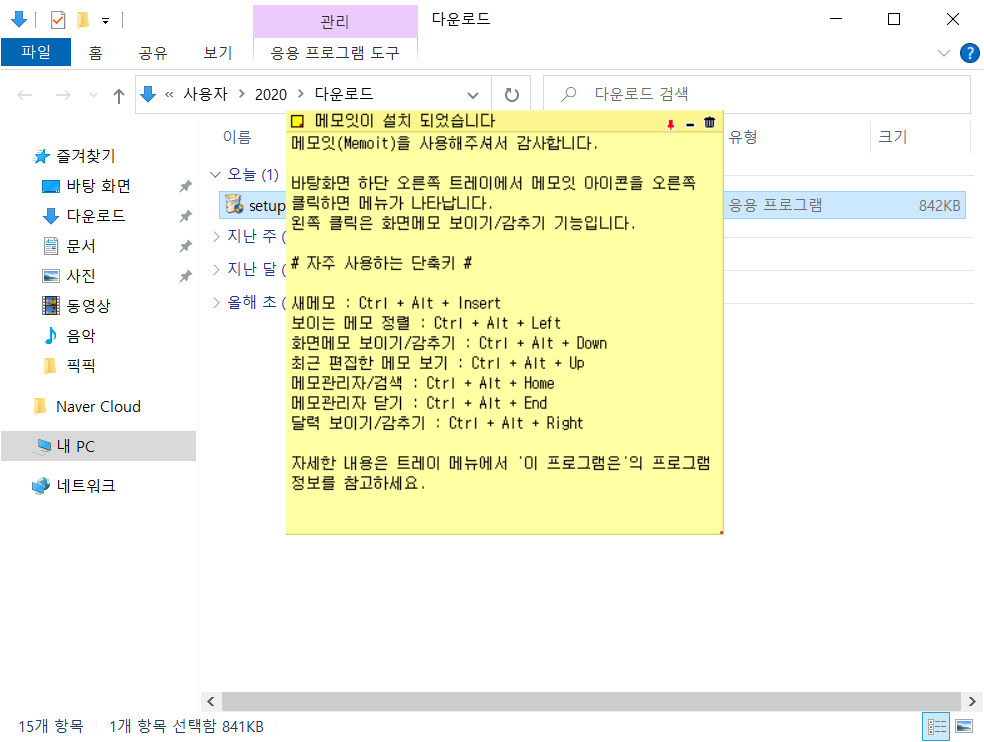Click the 842KB size cell
The width and height of the screenshot is (984, 742).
(x=939, y=205)
